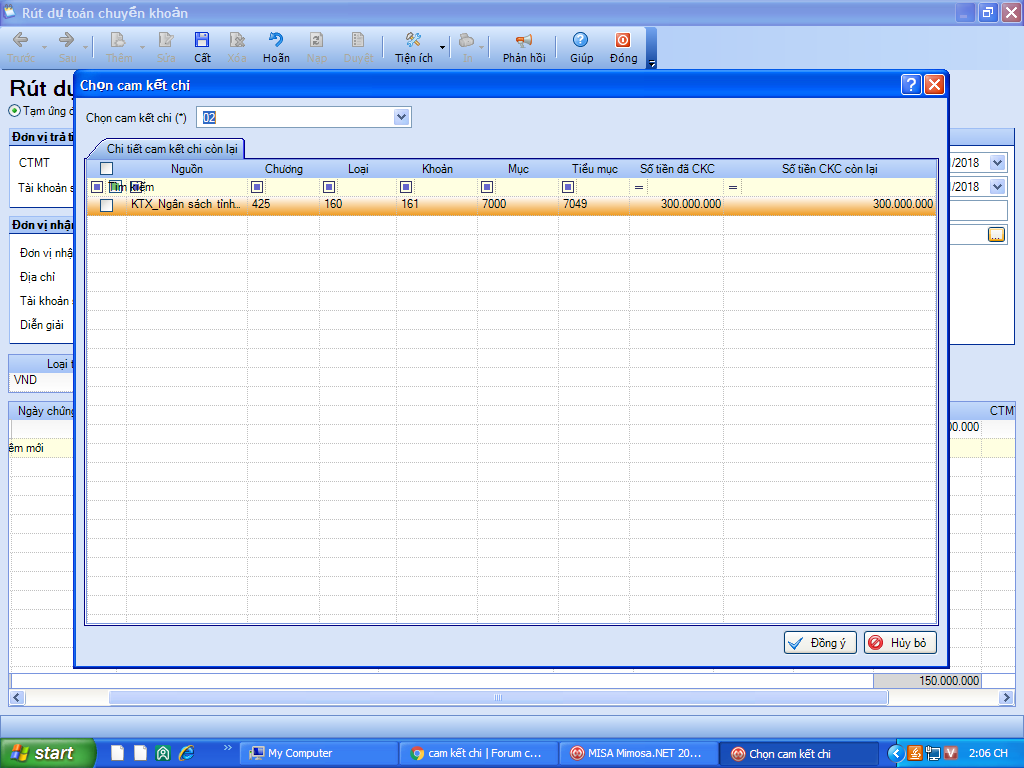The width and height of the screenshot is (1024, 768).
Task: Click the Đóng (close form) toolbar icon
Action: tap(623, 46)
